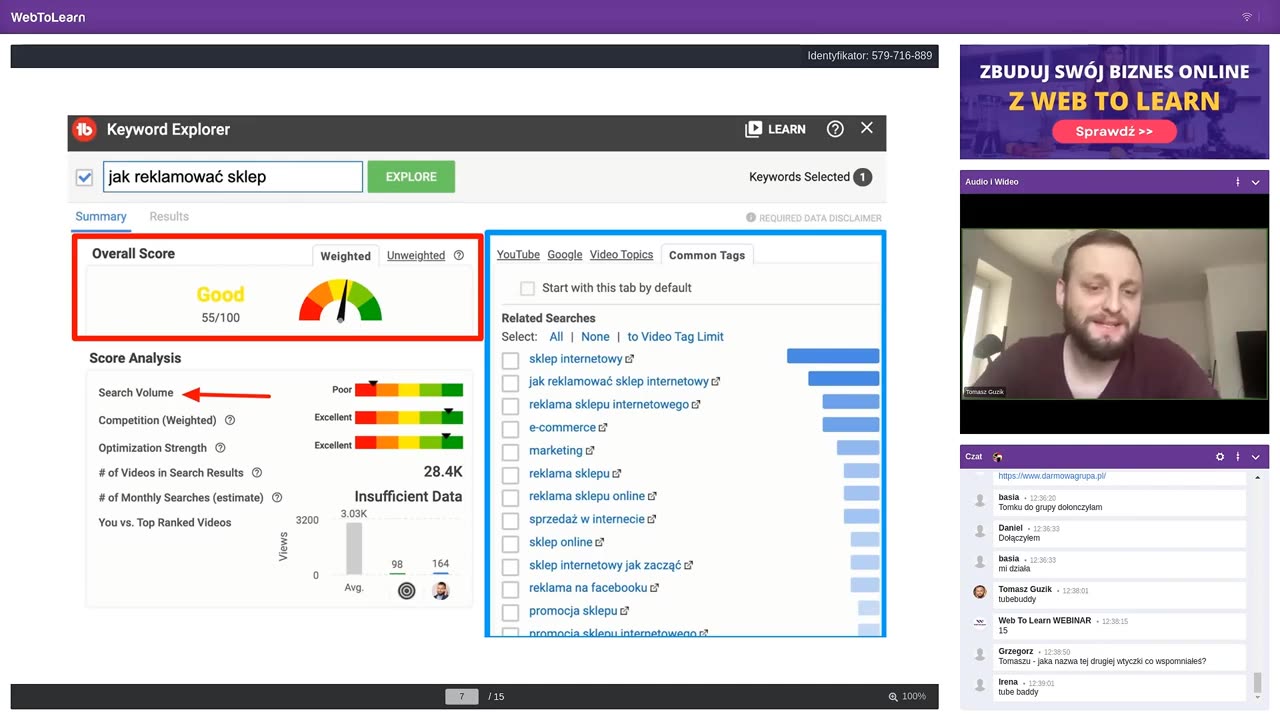Click help icon next to Optimization Strength
Image resolution: width=1280 pixels, height=720 pixels.
click(x=220, y=448)
